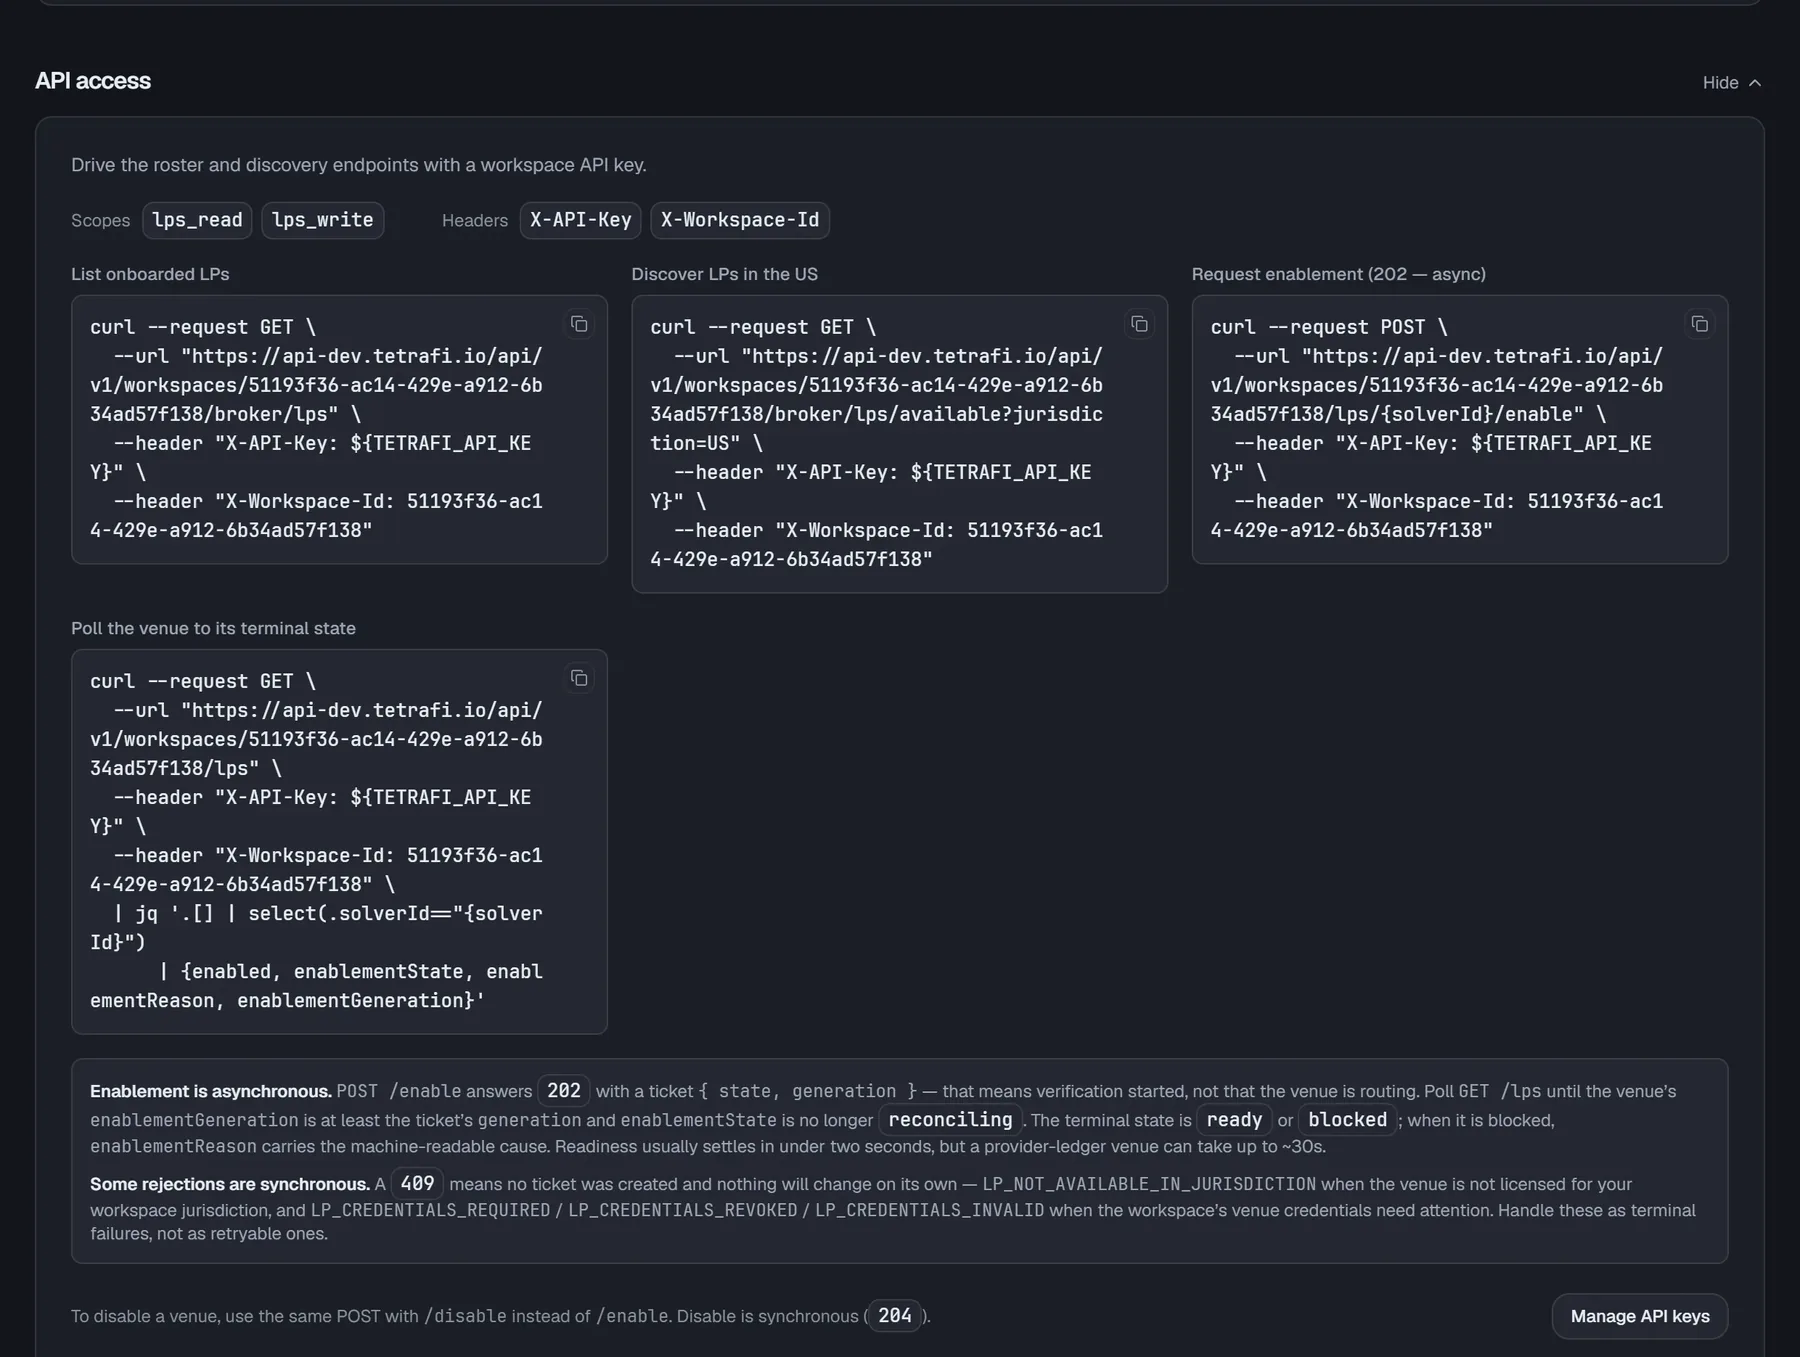1800x1357 pixels.
Task: Click the "Discover LPs in the US" label
Action: [x=724, y=274]
